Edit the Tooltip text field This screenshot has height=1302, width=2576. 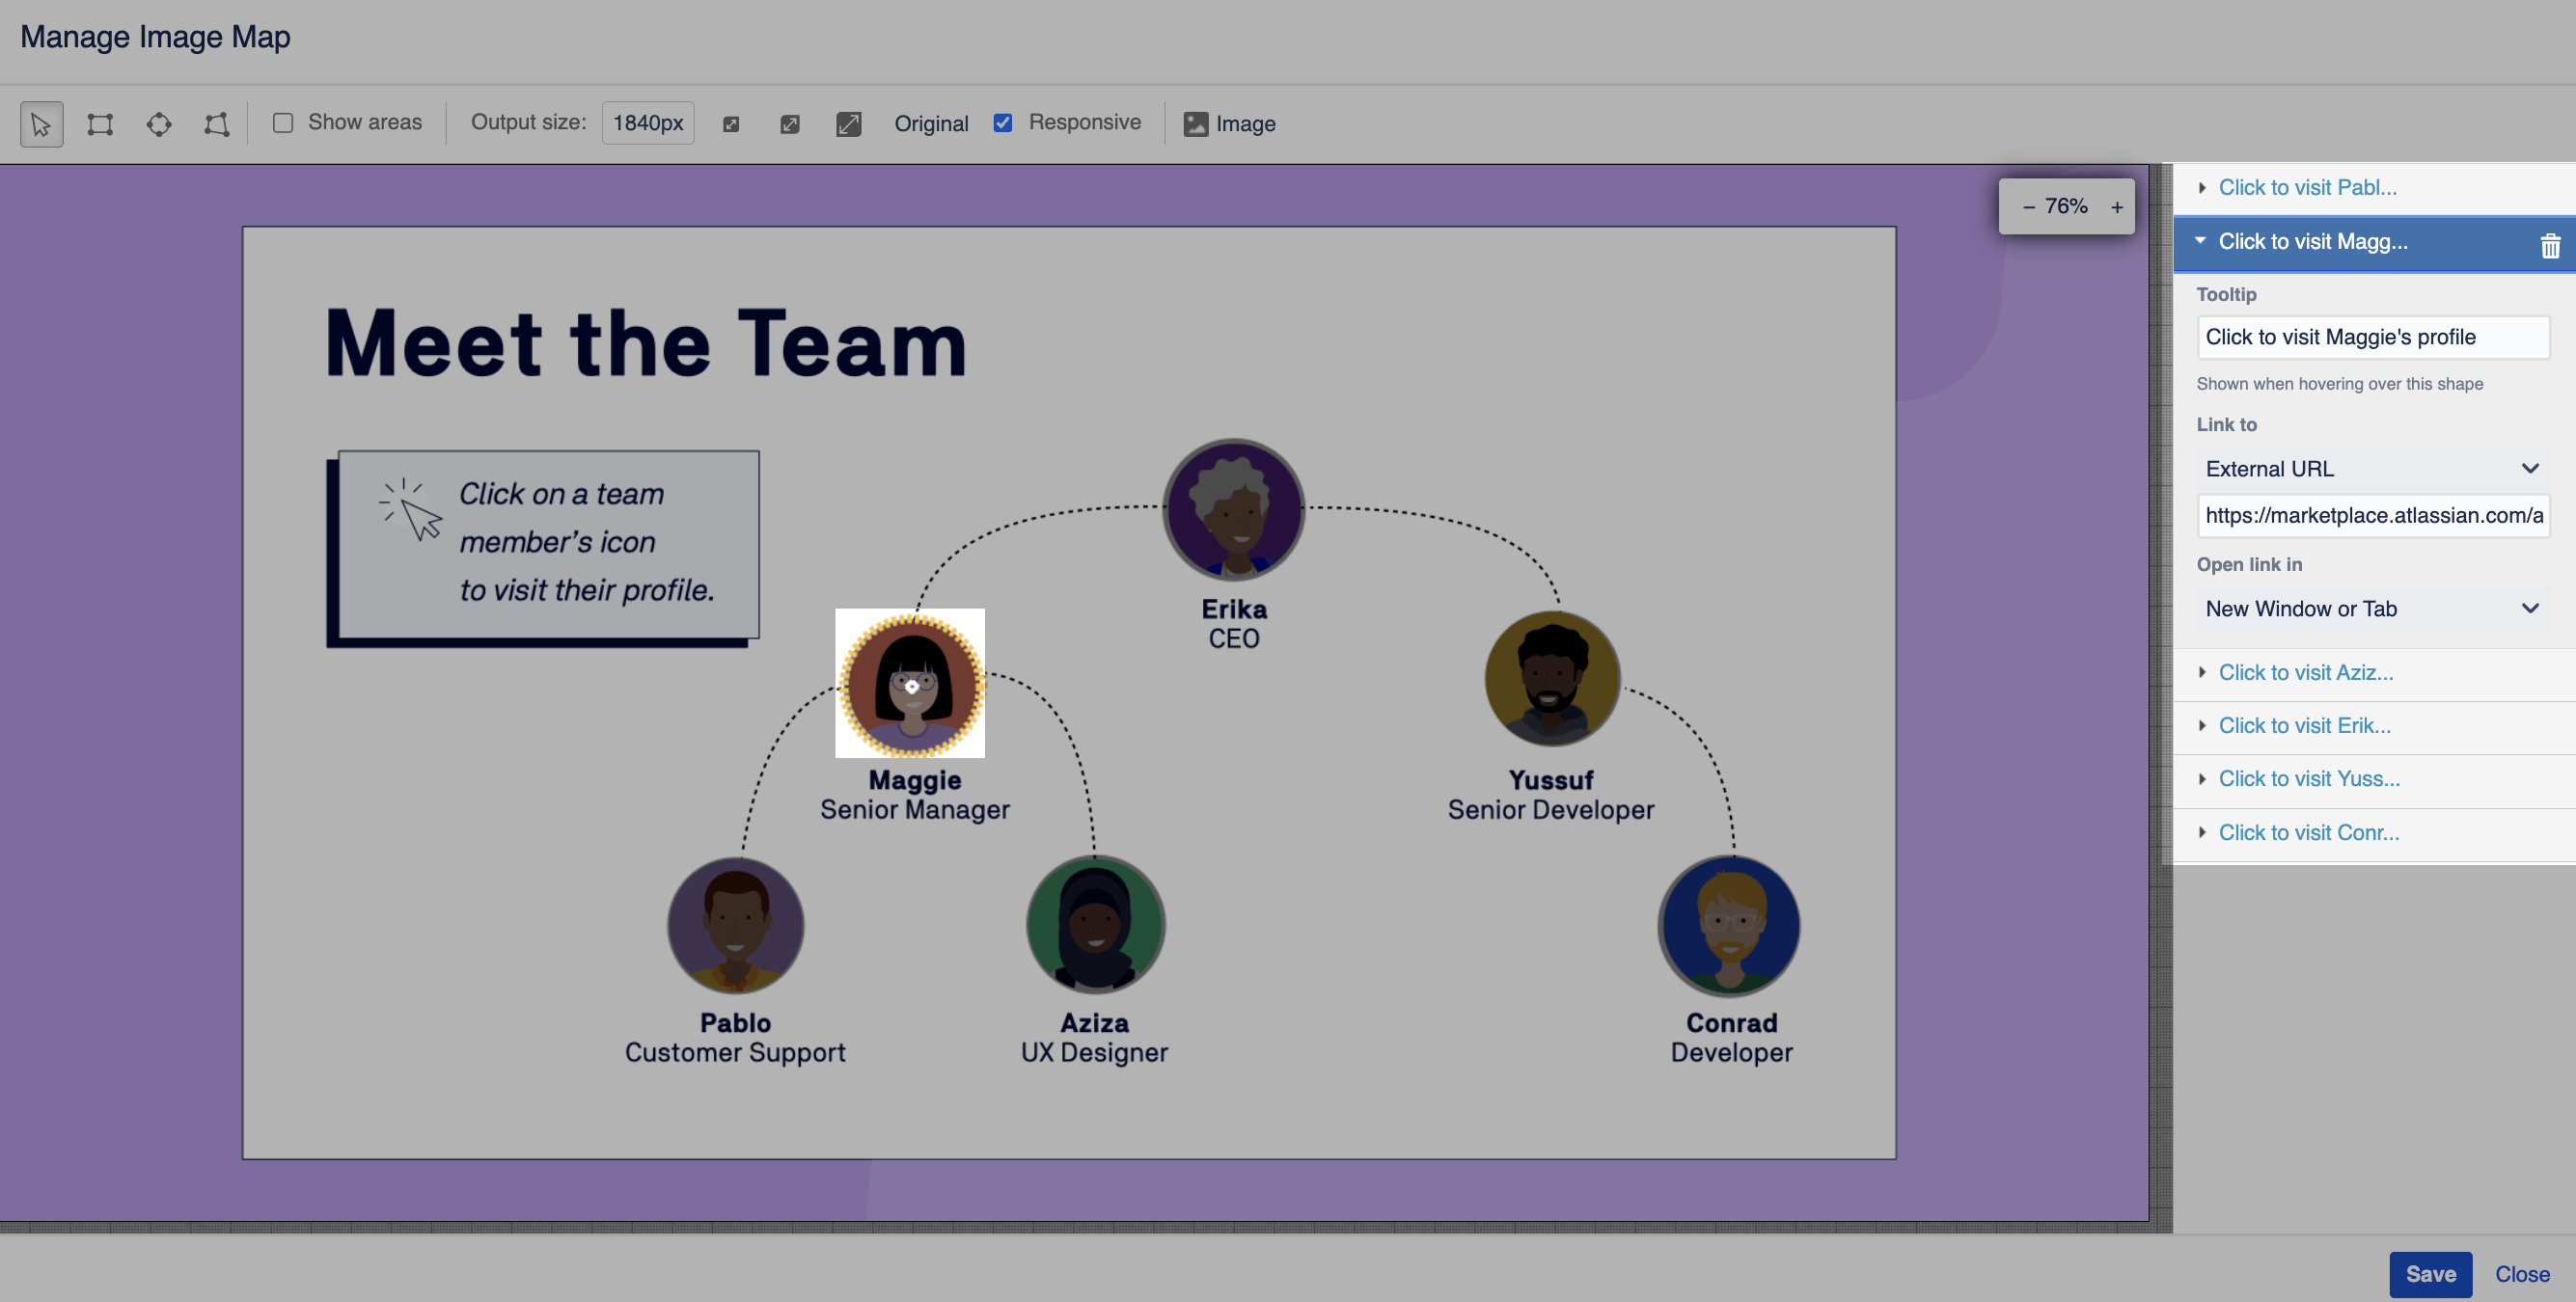tap(2372, 337)
